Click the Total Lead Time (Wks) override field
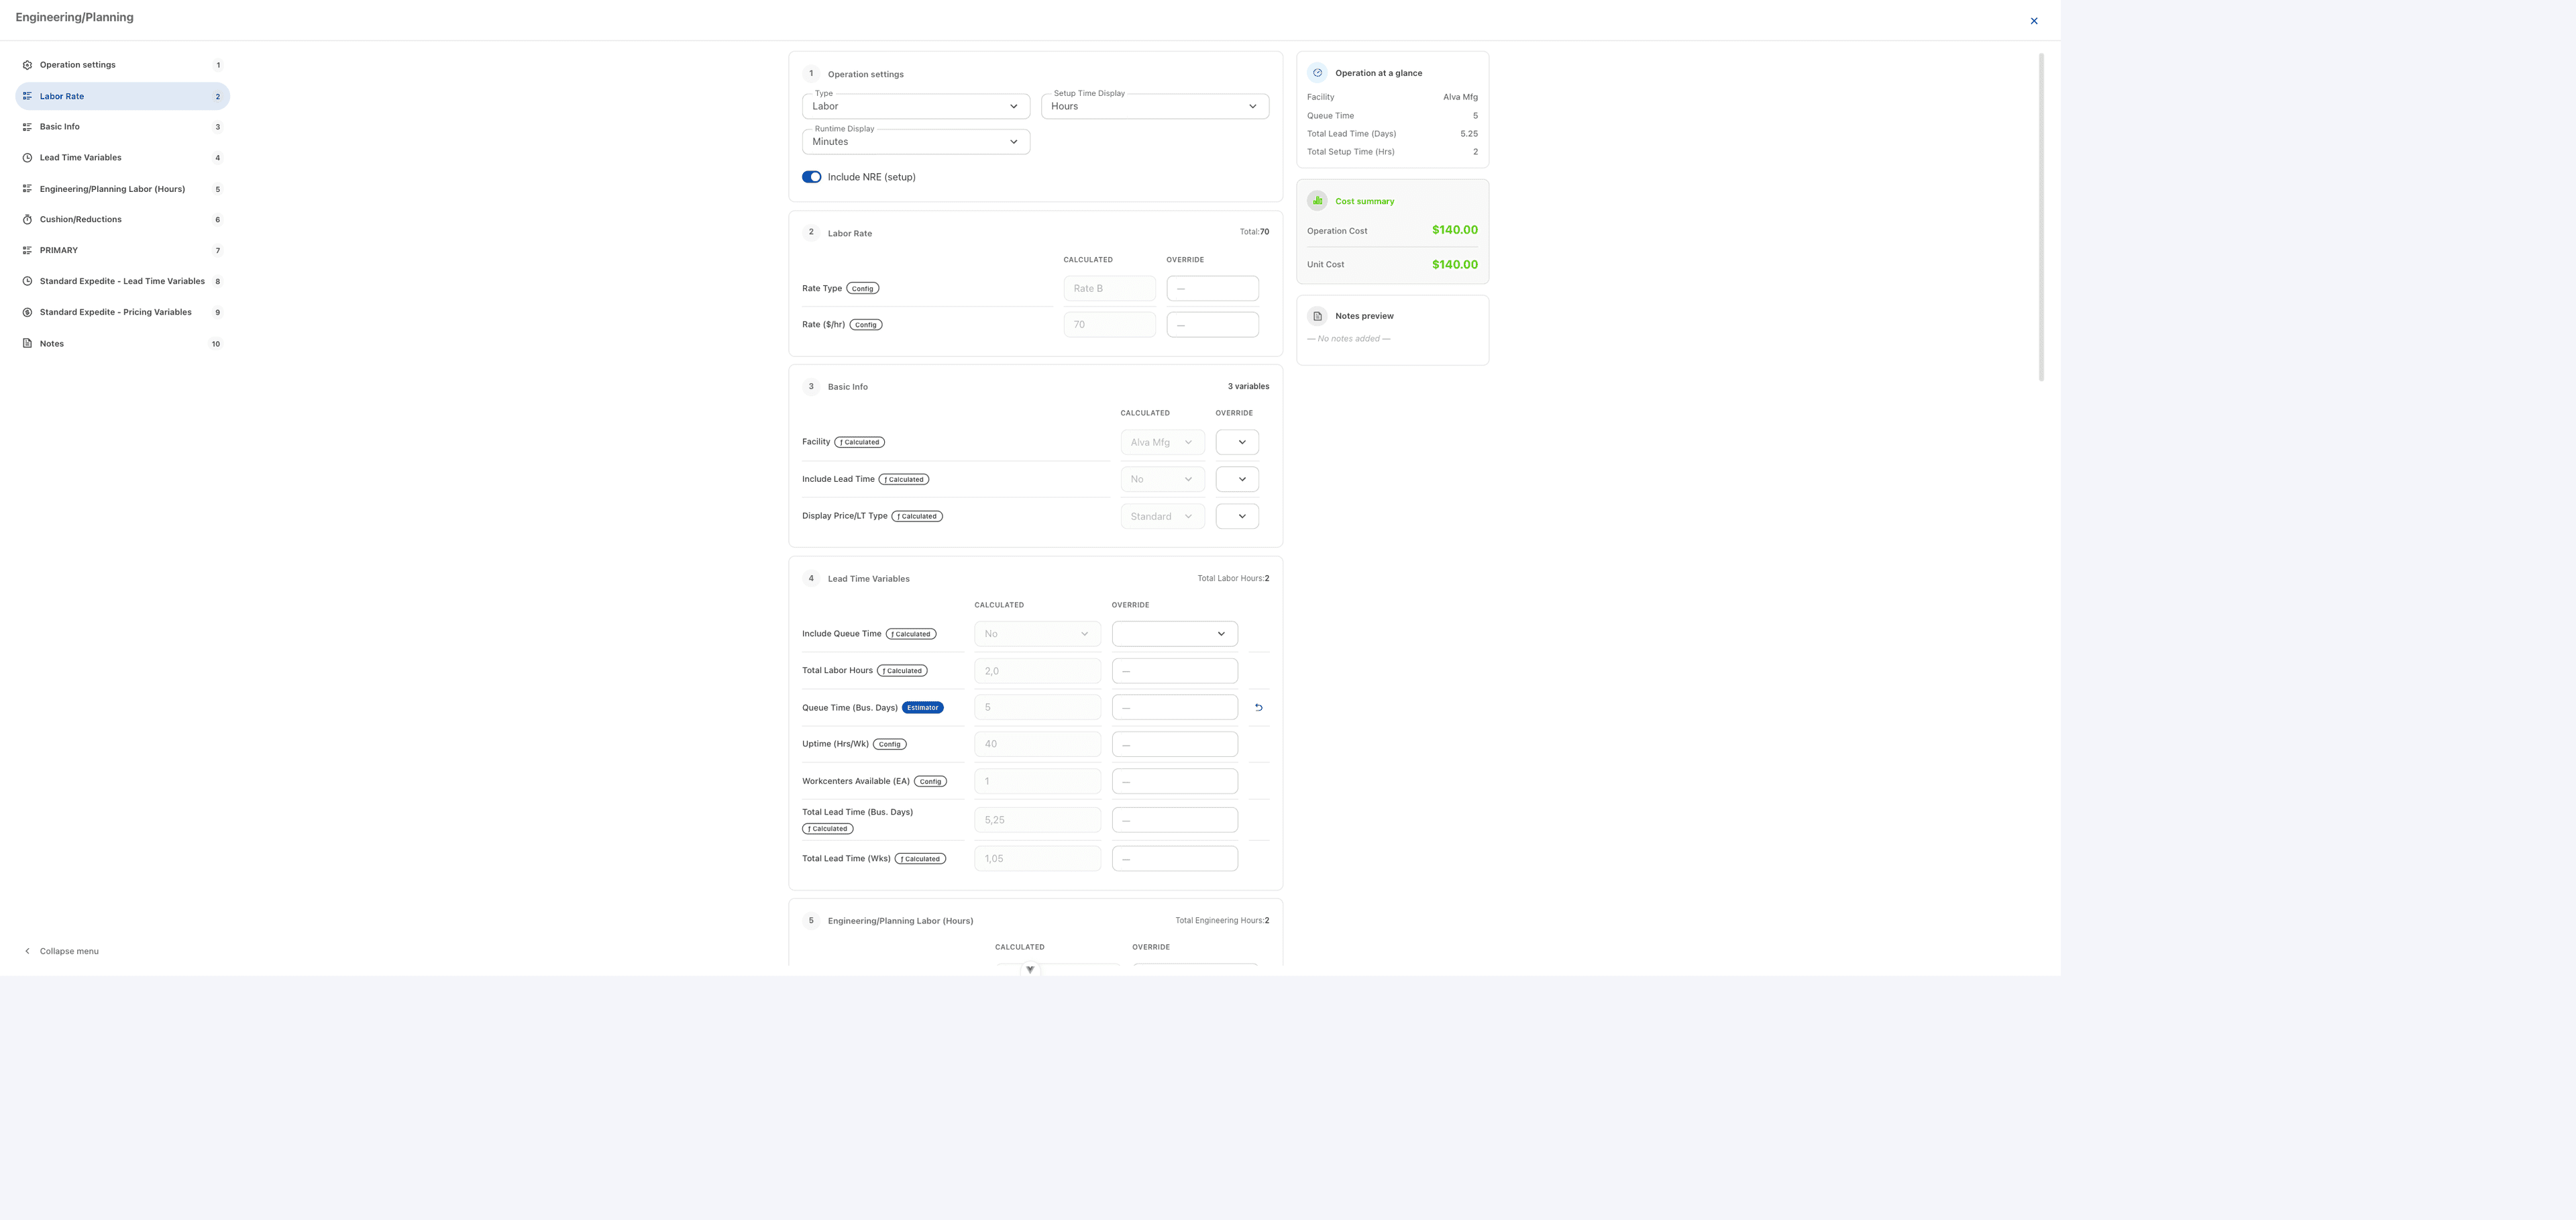Screen dimensions: 2576x1220 1175,859
